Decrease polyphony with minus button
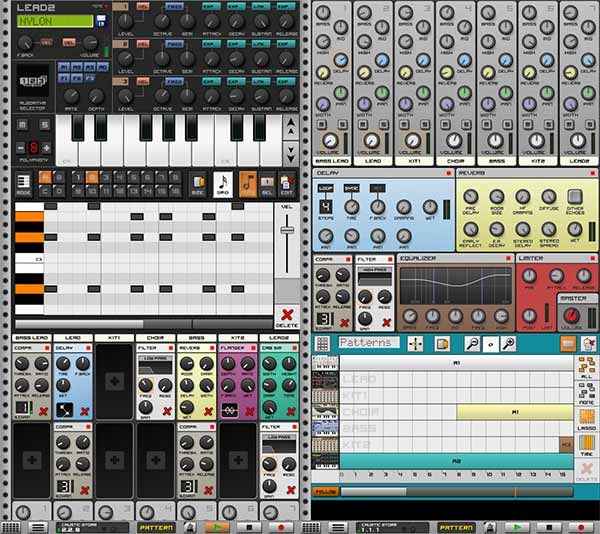Viewport: 600px width, 534px height. 21,148
